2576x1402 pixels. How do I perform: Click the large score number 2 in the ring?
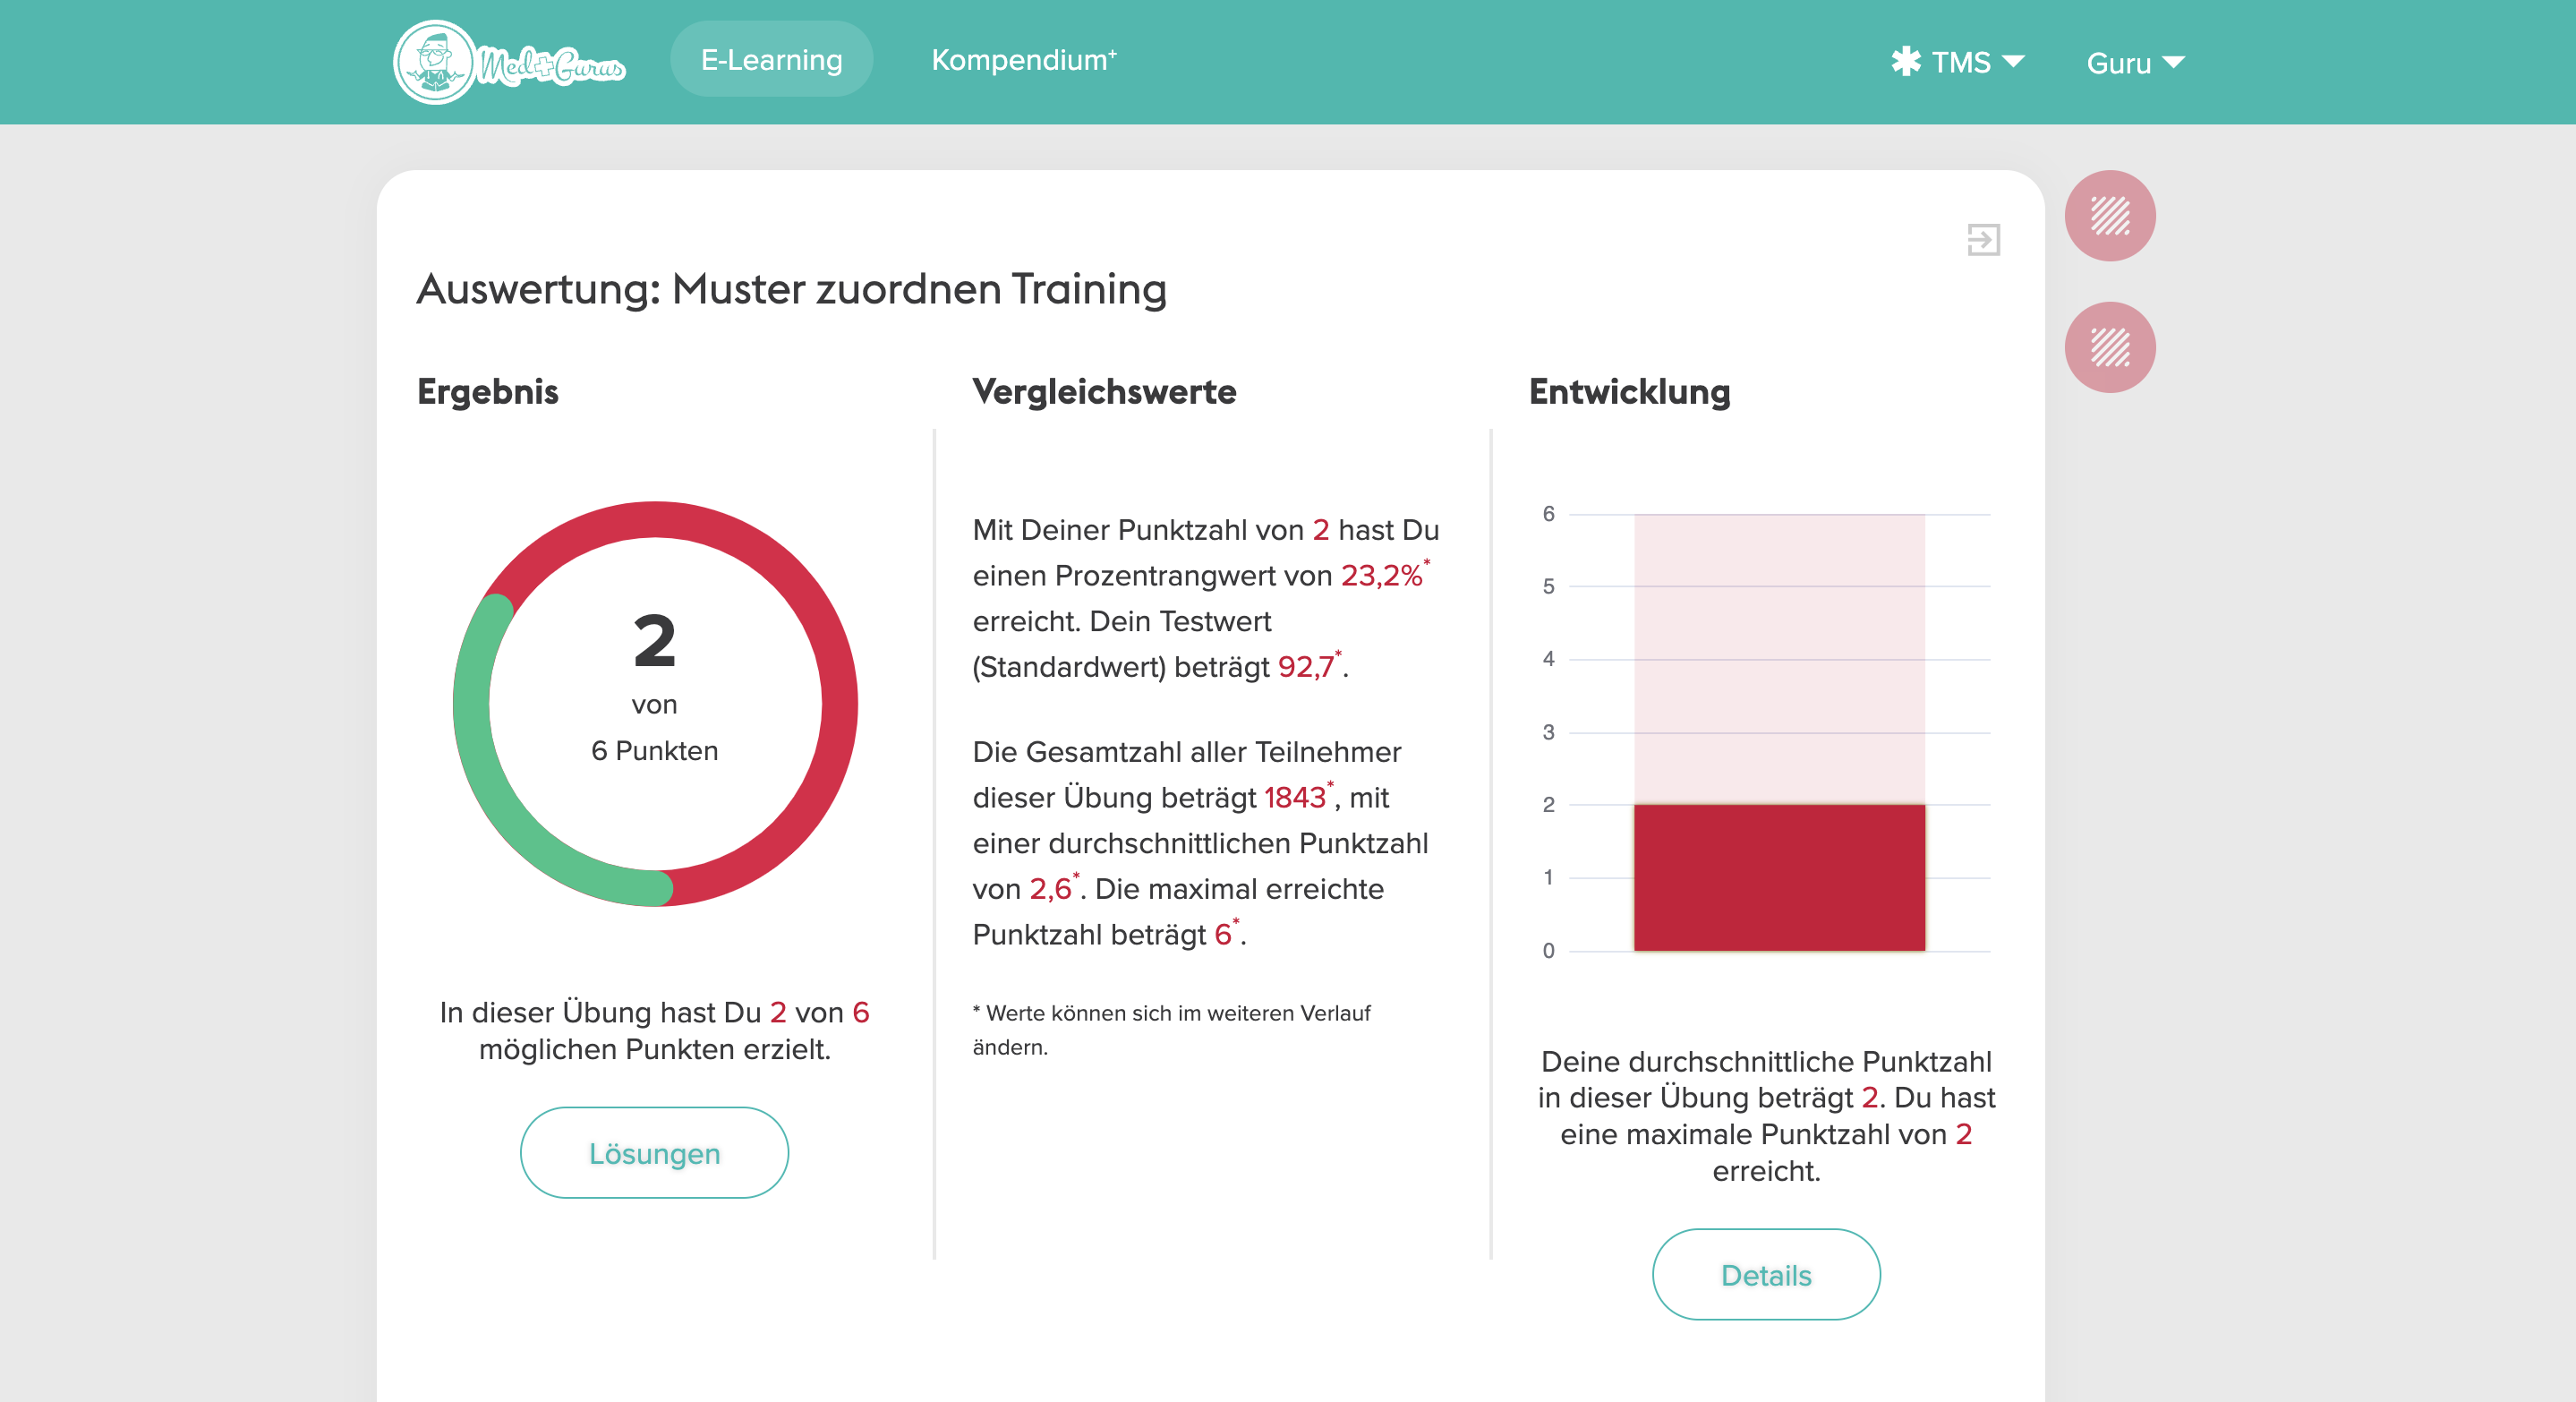tap(655, 641)
